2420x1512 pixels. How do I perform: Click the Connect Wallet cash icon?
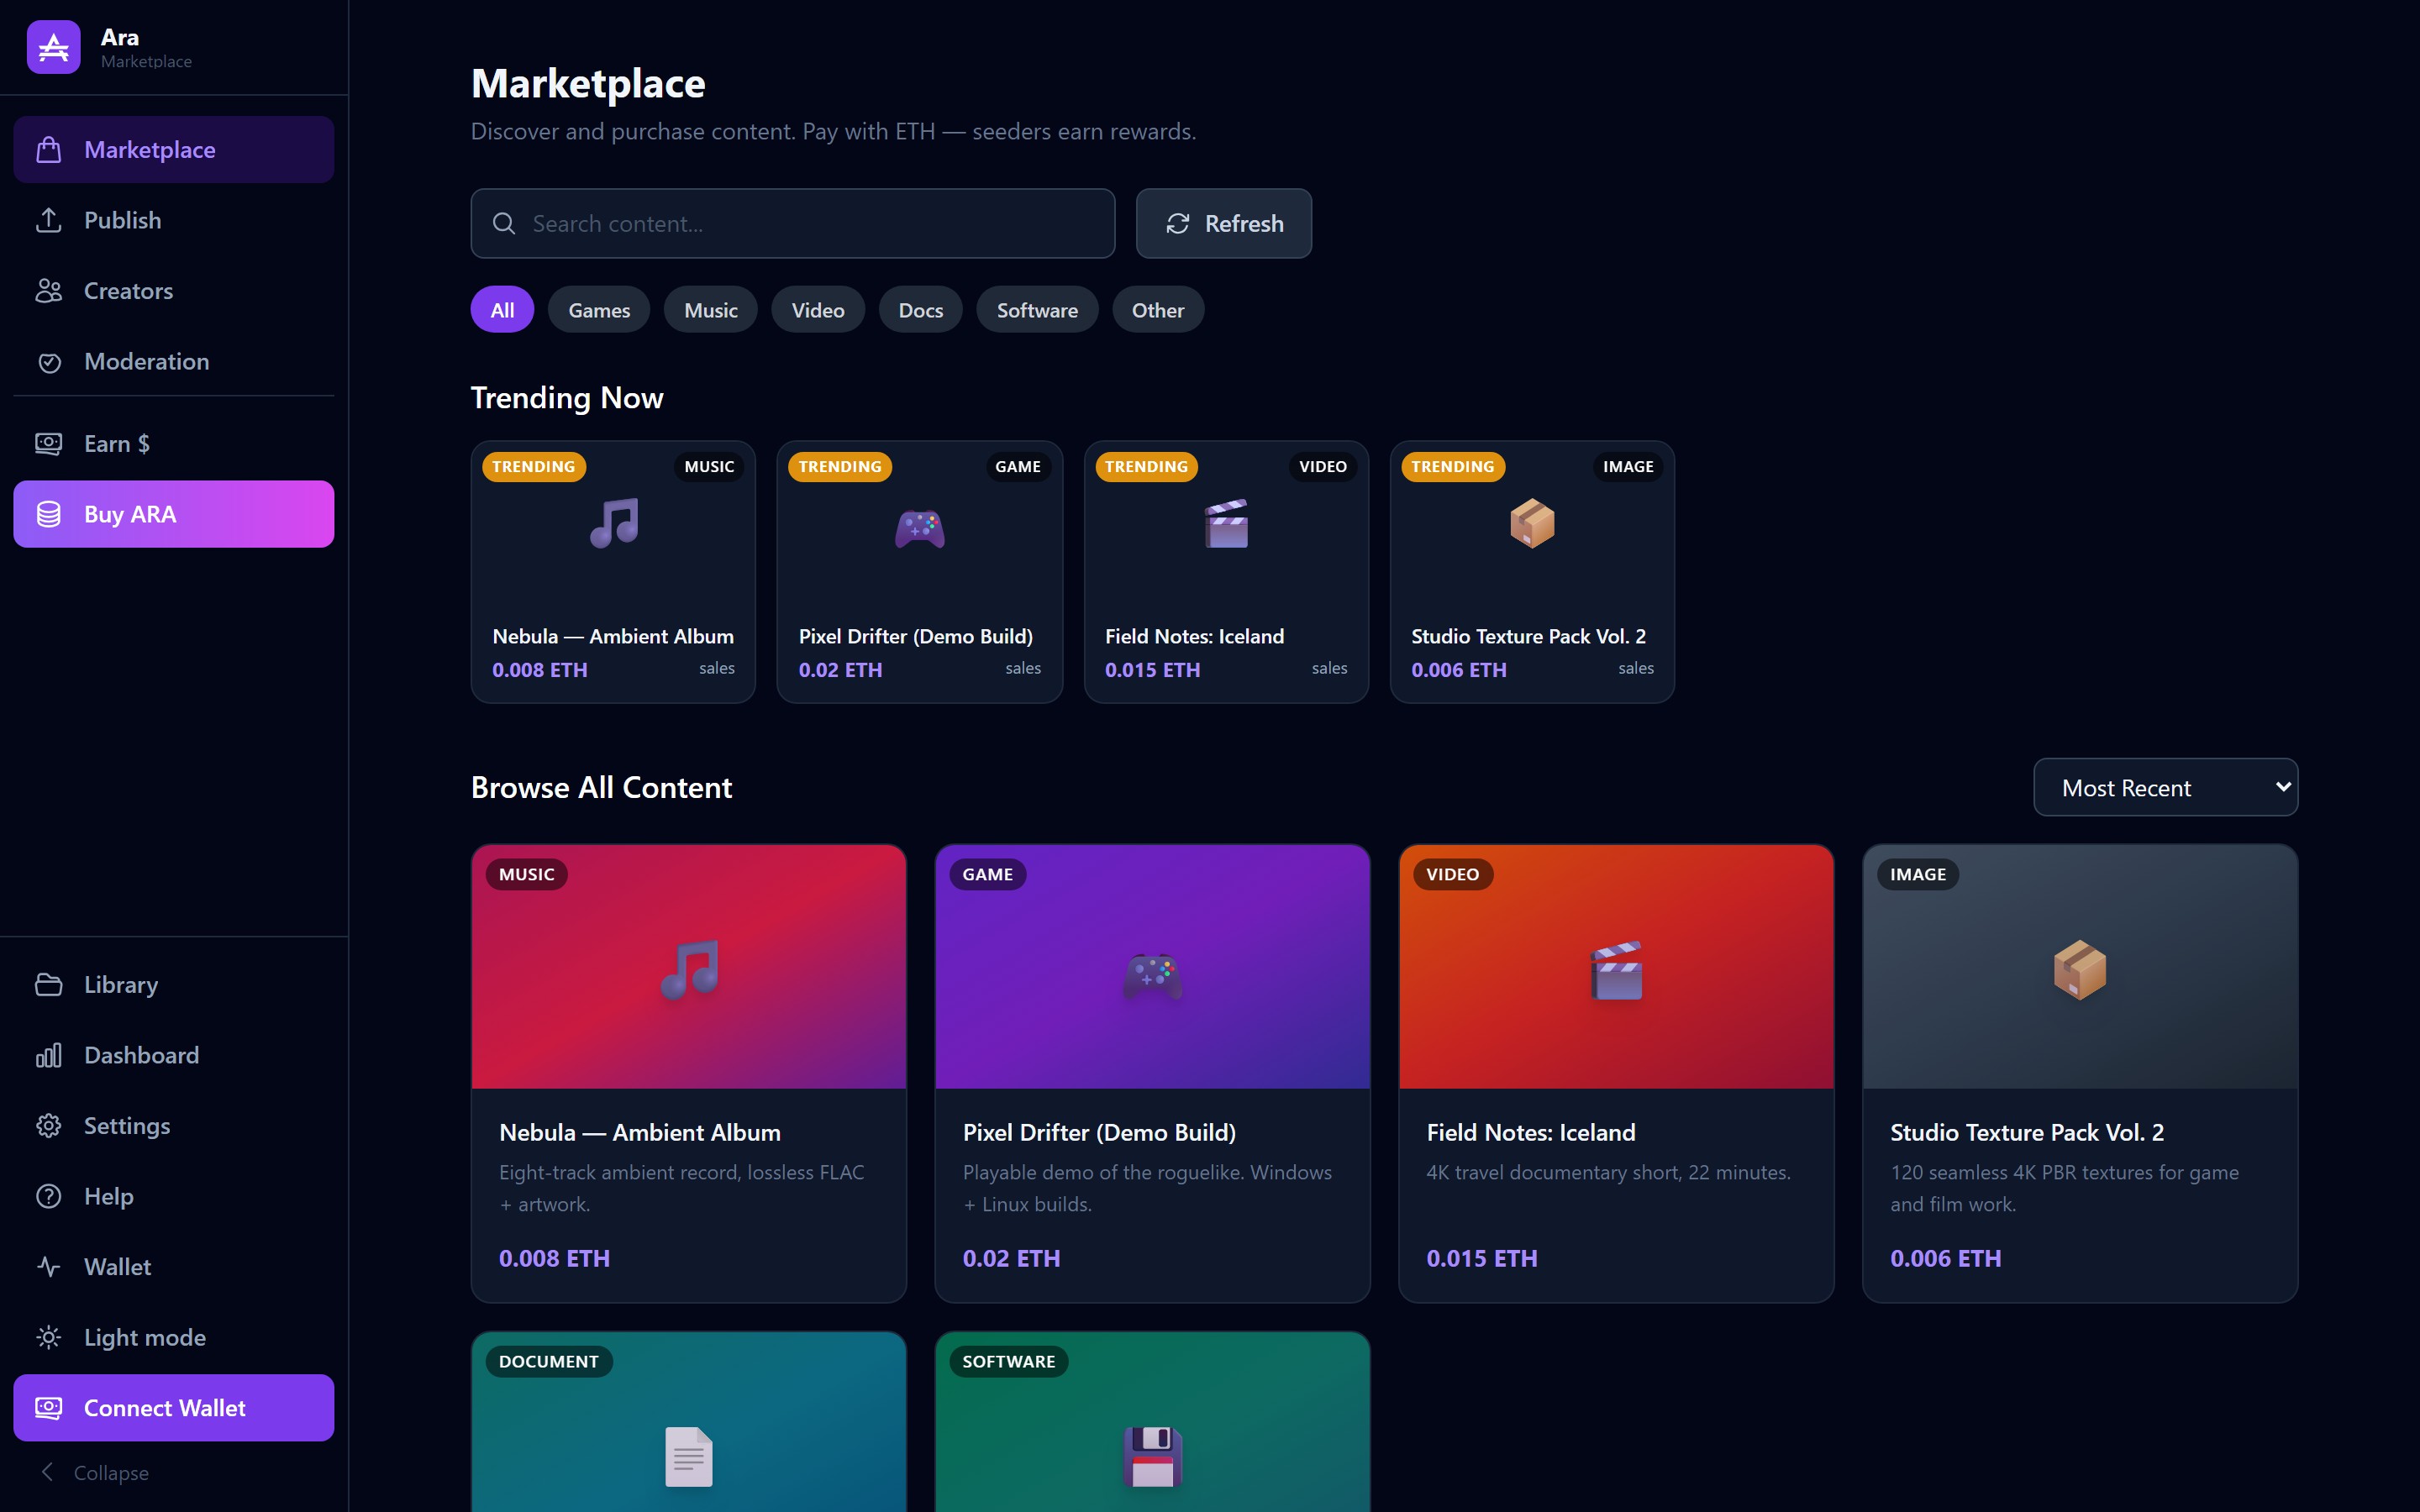[x=49, y=1408]
